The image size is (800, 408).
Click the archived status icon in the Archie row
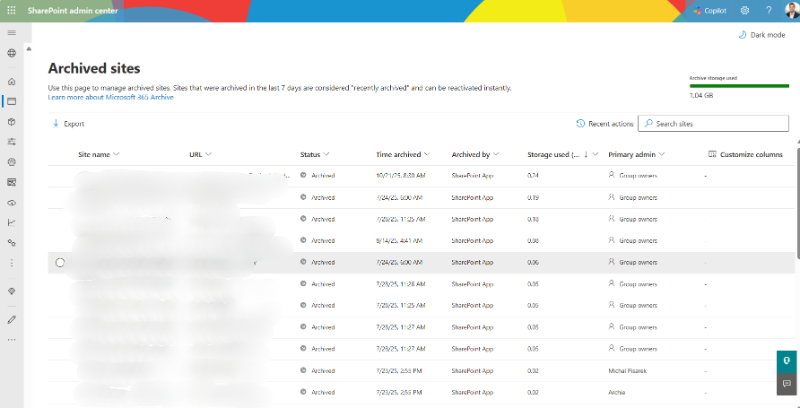click(303, 392)
